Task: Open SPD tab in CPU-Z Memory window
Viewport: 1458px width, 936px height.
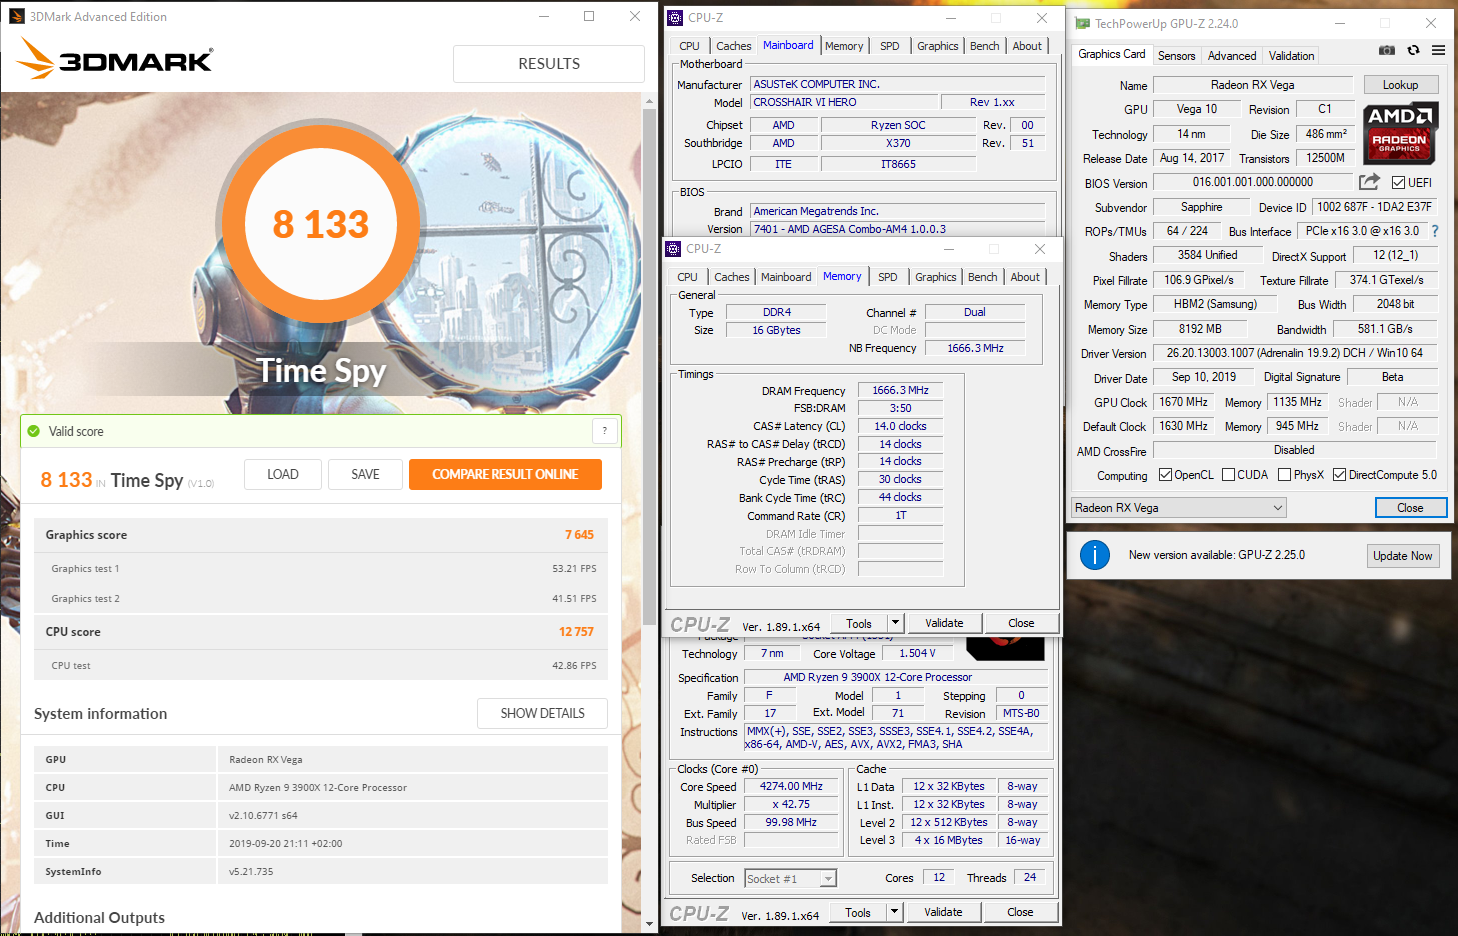Action: point(887,277)
